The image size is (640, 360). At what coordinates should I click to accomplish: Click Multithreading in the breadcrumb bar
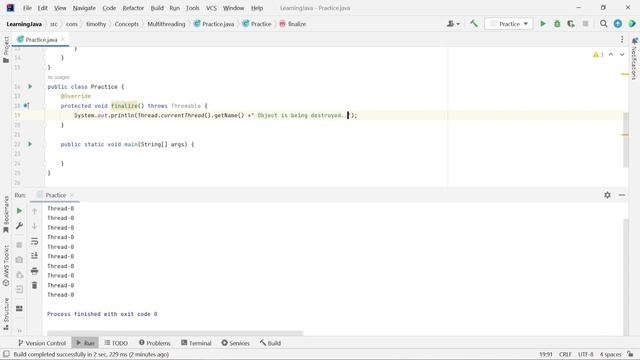click(x=166, y=24)
